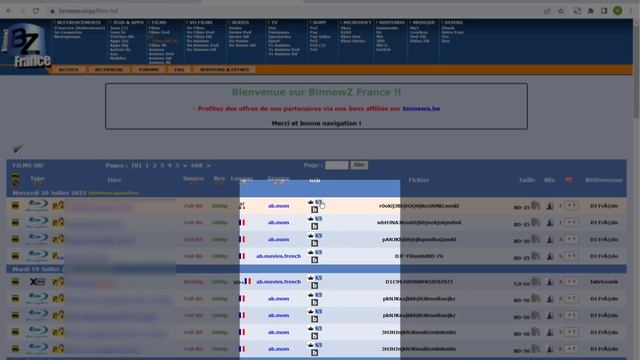This screenshot has height=360, width=640.
Task: Sort by the Res column header
Action: coord(219,178)
